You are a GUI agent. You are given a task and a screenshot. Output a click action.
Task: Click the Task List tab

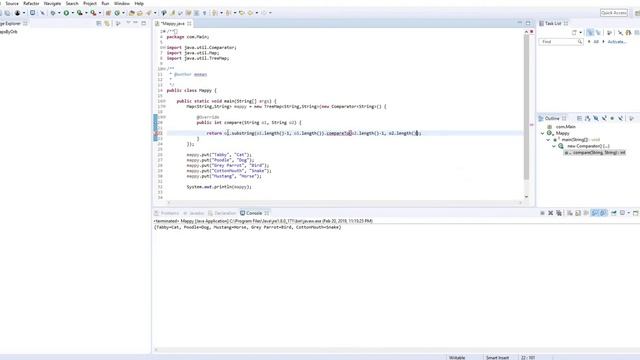(553, 24)
